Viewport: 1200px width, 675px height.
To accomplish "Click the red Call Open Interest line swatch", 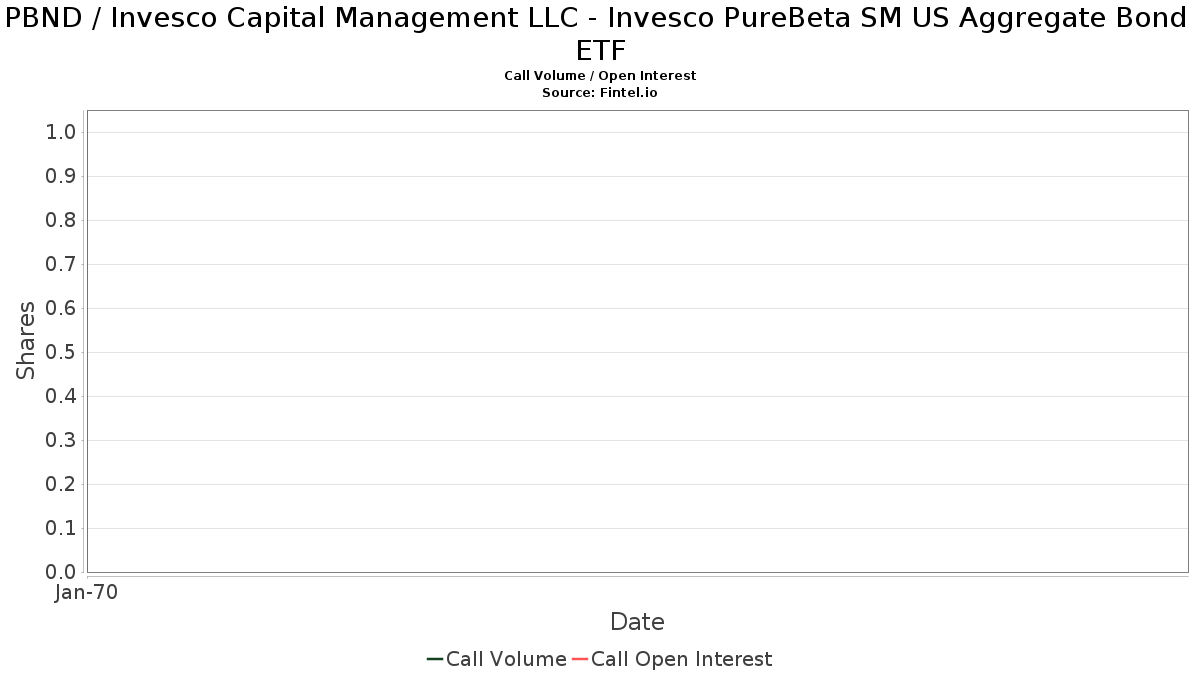I will [x=580, y=659].
